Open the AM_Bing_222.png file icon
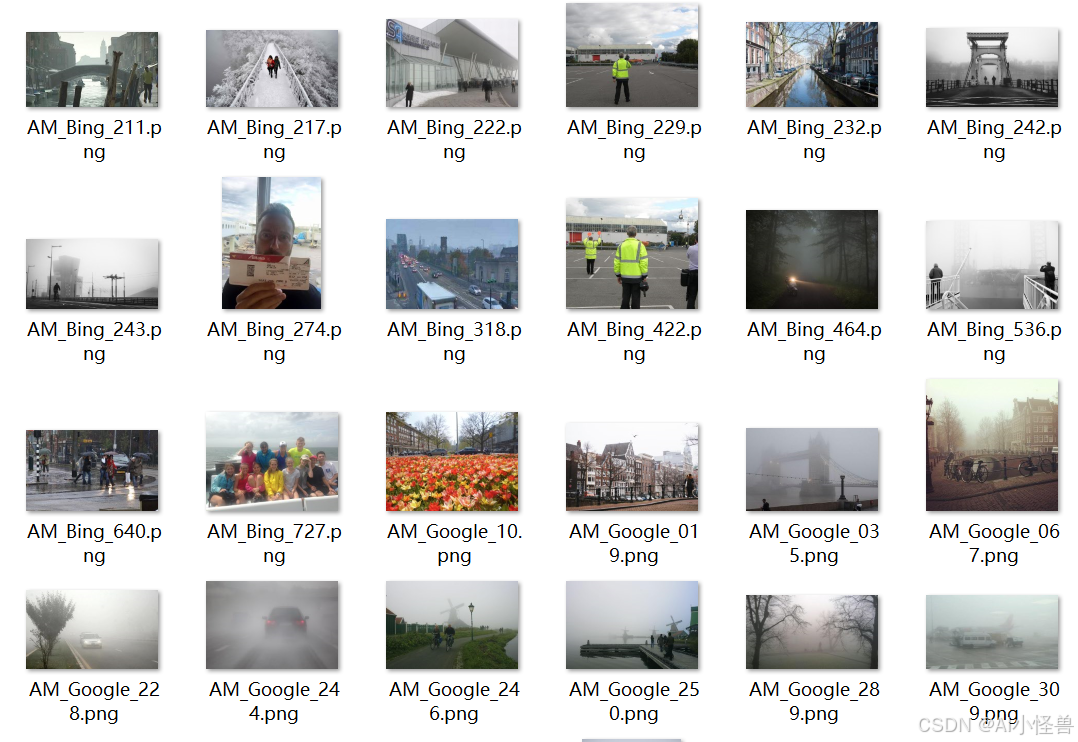 (x=452, y=63)
